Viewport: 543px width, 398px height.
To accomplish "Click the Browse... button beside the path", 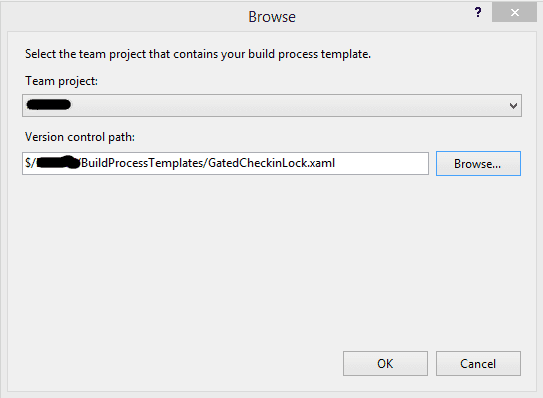I will [x=478, y=163].
